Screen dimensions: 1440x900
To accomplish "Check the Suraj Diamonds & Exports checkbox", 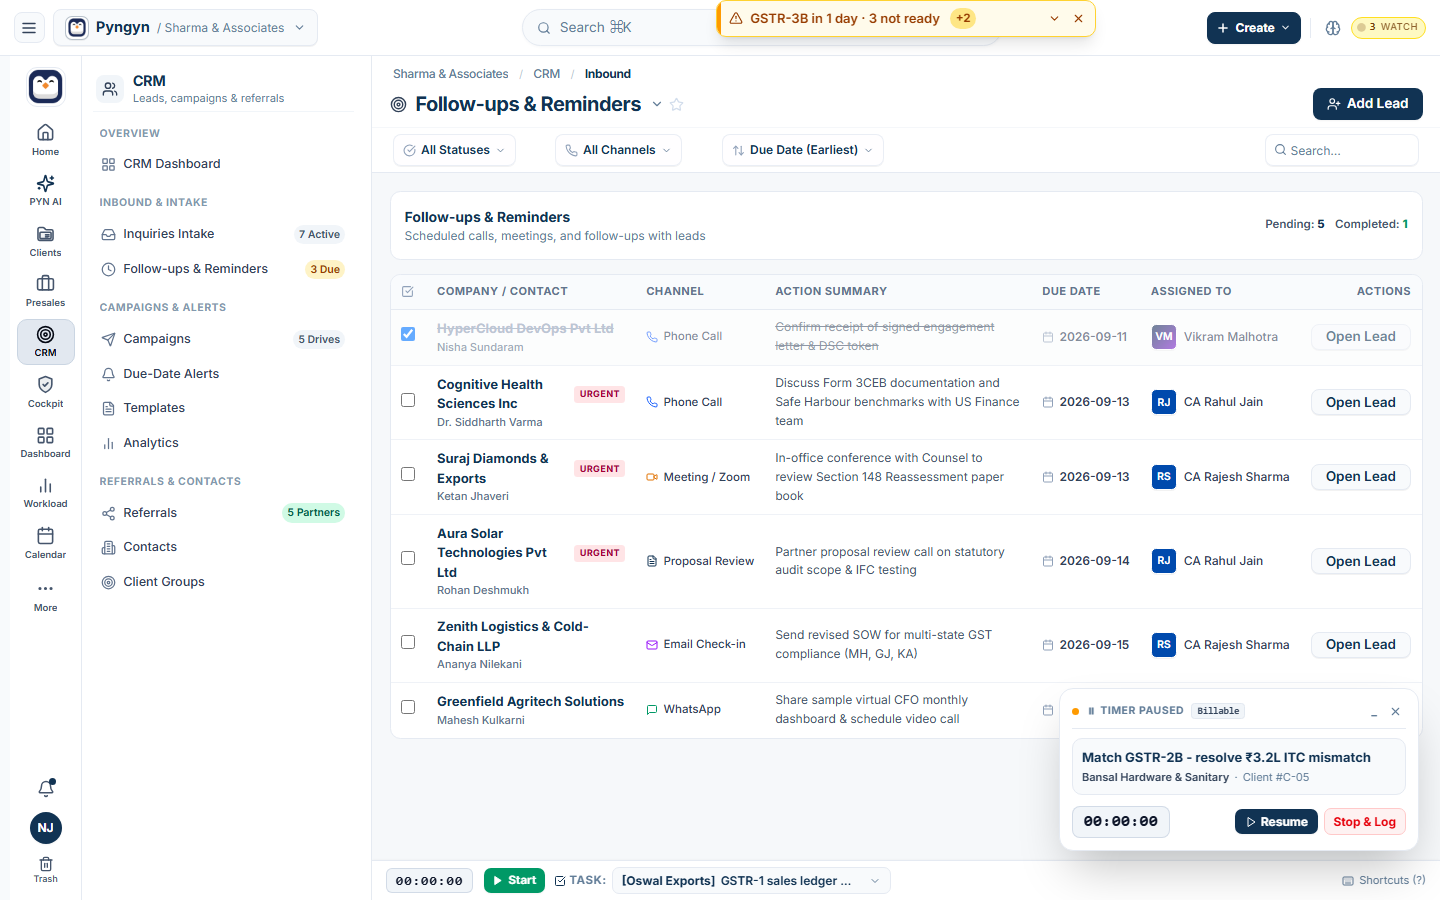I will tap(408, 474).
